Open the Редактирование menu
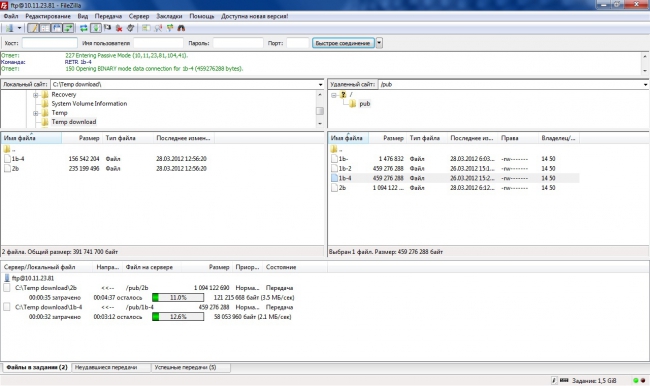This screenshot has width=650, height=386. point(48,16)
